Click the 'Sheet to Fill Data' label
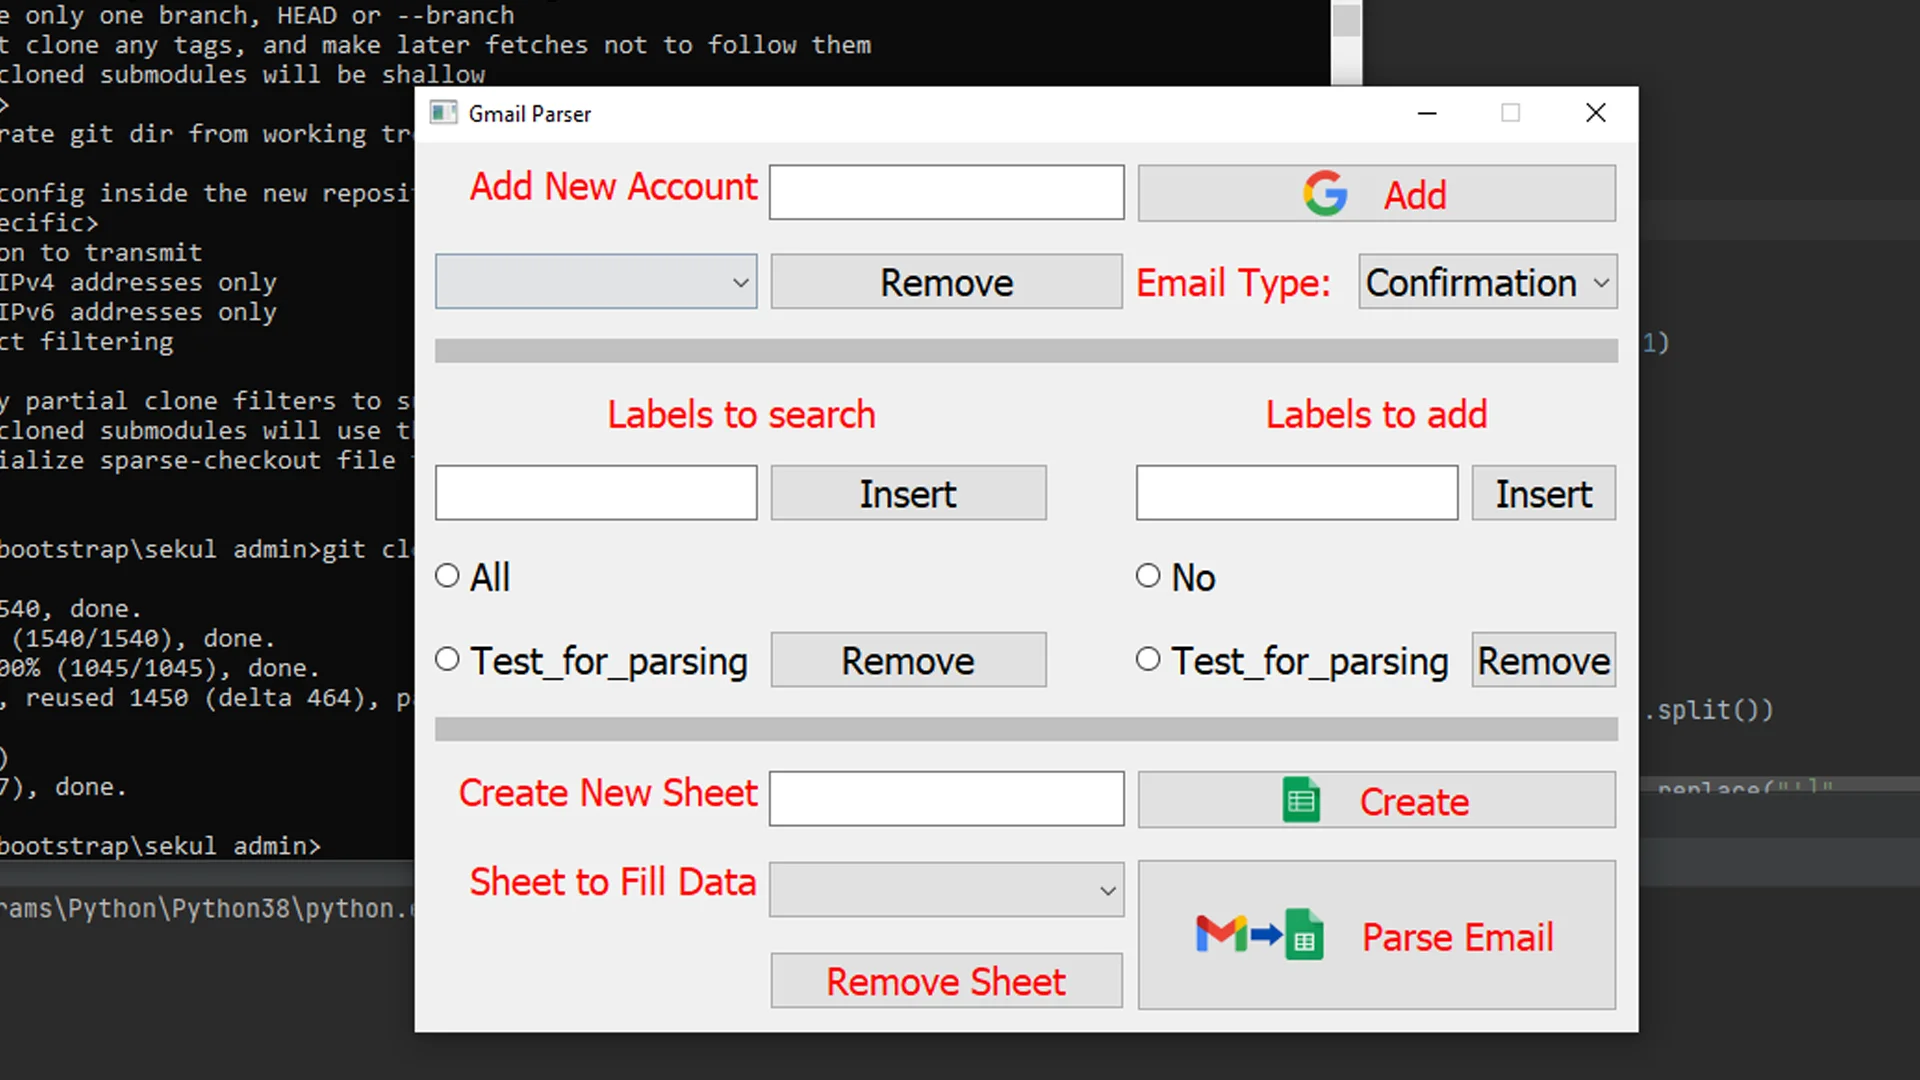Image resolution: width=1920 pixels, height=1080 pixels. click(613, 882)
